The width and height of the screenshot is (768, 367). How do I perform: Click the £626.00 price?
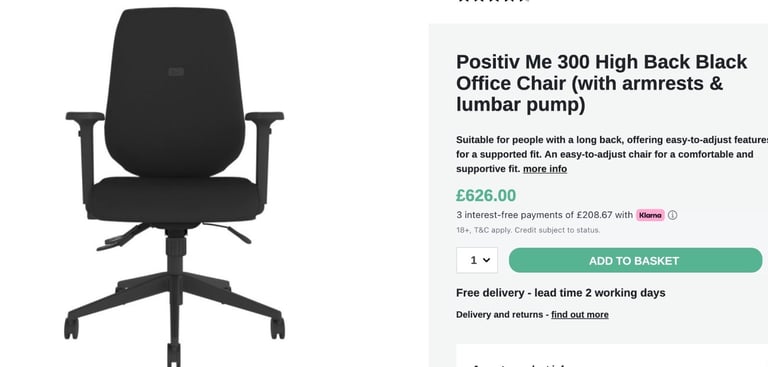click(x=486, y=196)
